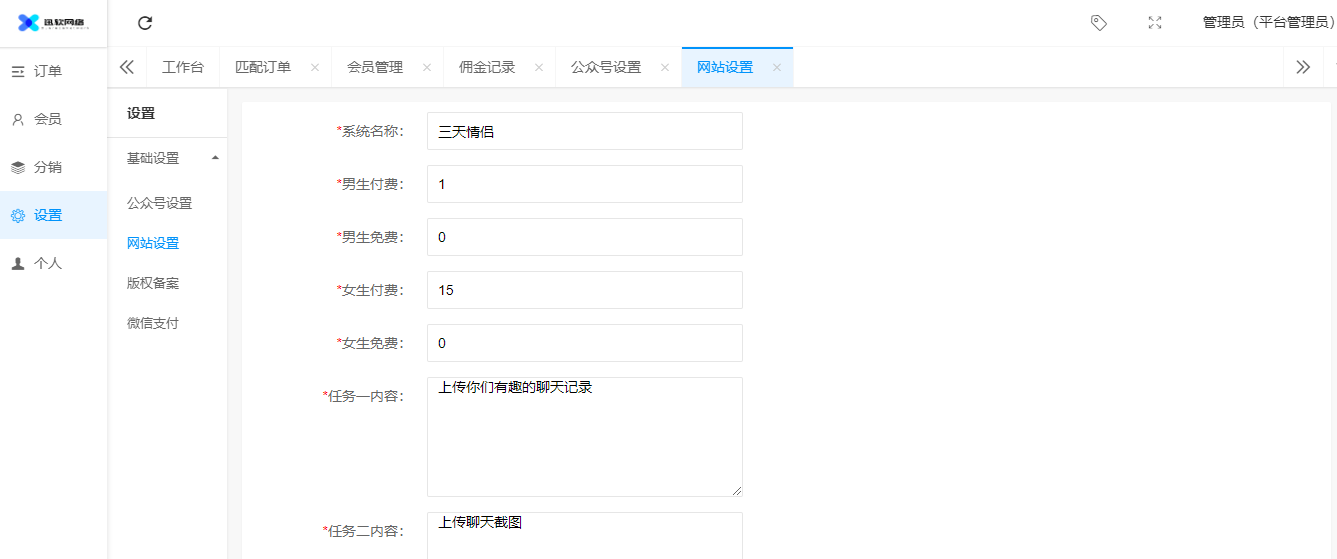Image resolution: width=1337 pixels, height=559 pixels.
Task: Click the 任务一内容 text area
Action: pos(584,437)
